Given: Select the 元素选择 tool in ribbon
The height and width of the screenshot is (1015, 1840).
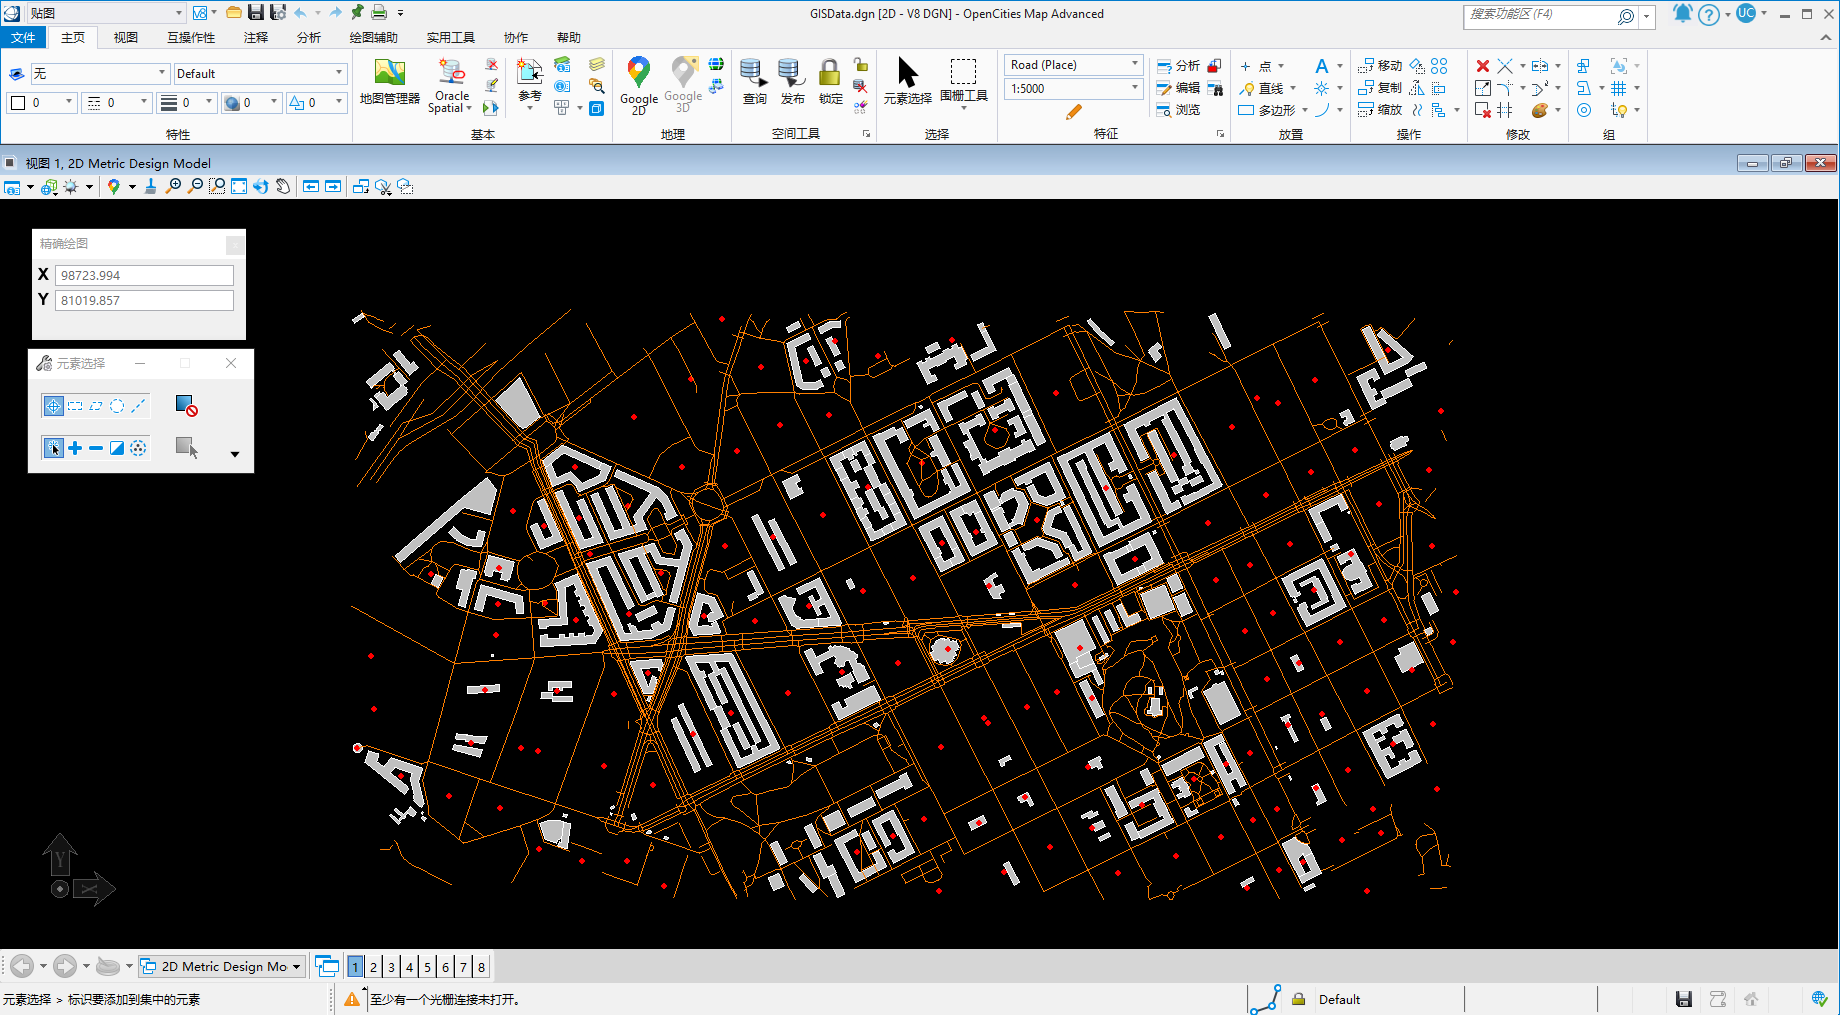Looking at the screenshot, I should point(907,85).
